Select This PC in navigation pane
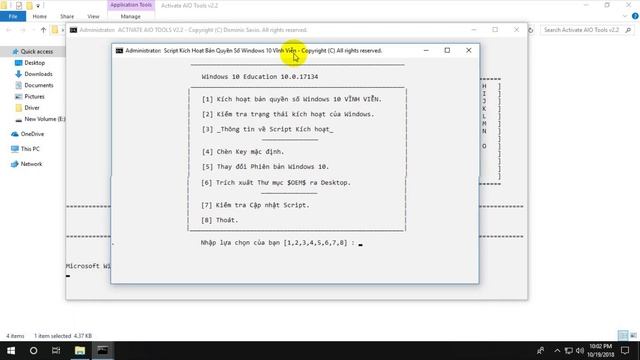This screenshot has width=640, height=360. point(25,149)
